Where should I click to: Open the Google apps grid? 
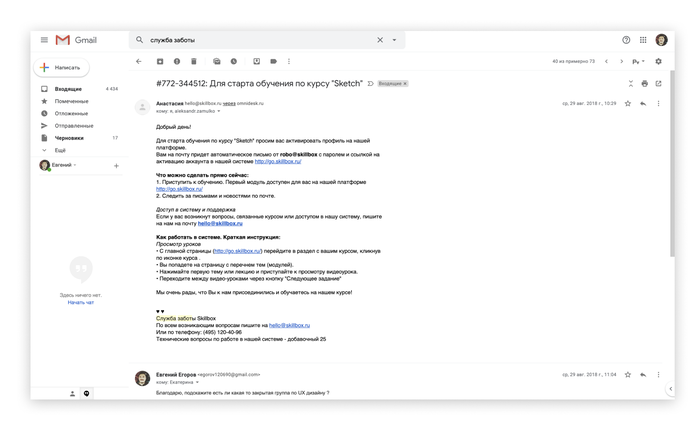pos(643,40)
